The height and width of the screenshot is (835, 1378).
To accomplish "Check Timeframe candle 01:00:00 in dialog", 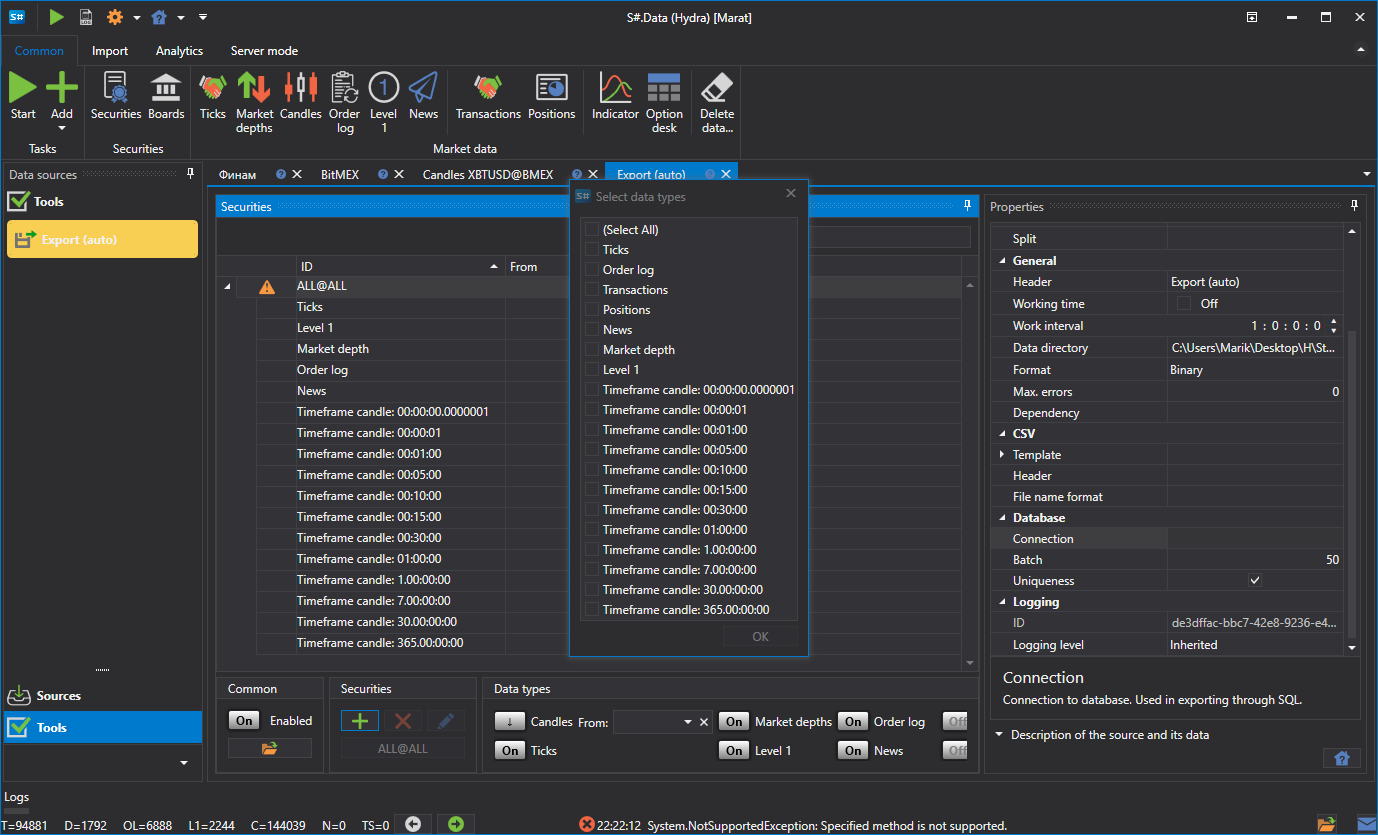I will [x=592, y=530].
